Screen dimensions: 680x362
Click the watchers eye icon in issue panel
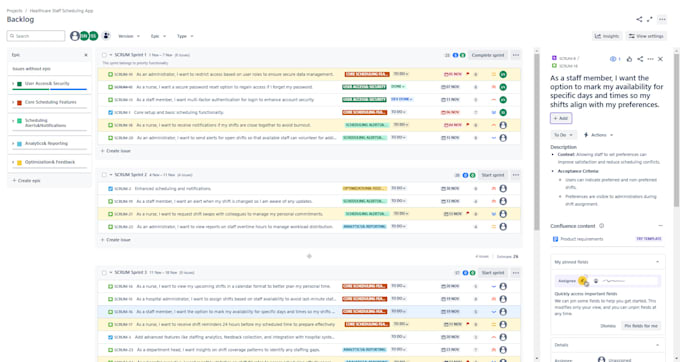(x=613, y=59)
